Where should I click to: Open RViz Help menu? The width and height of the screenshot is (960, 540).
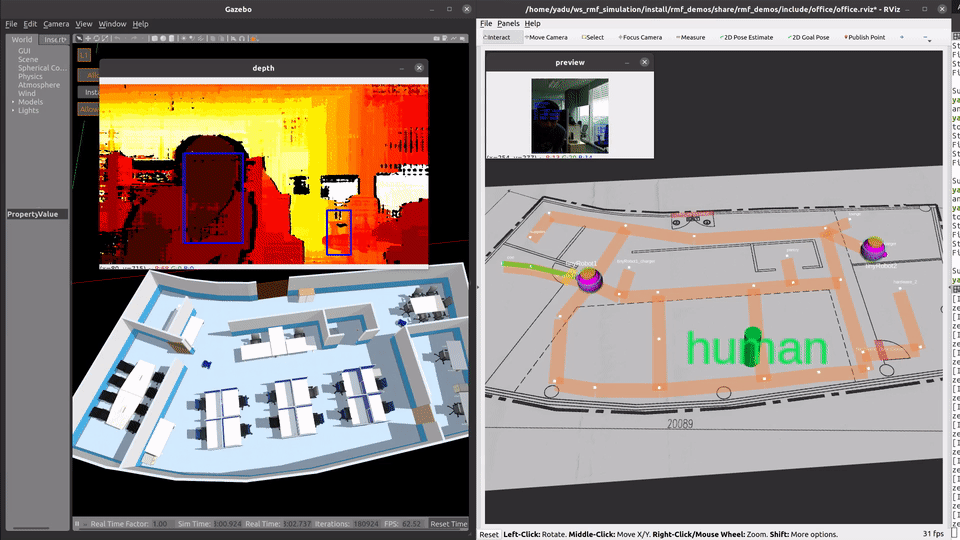point(532,23)
